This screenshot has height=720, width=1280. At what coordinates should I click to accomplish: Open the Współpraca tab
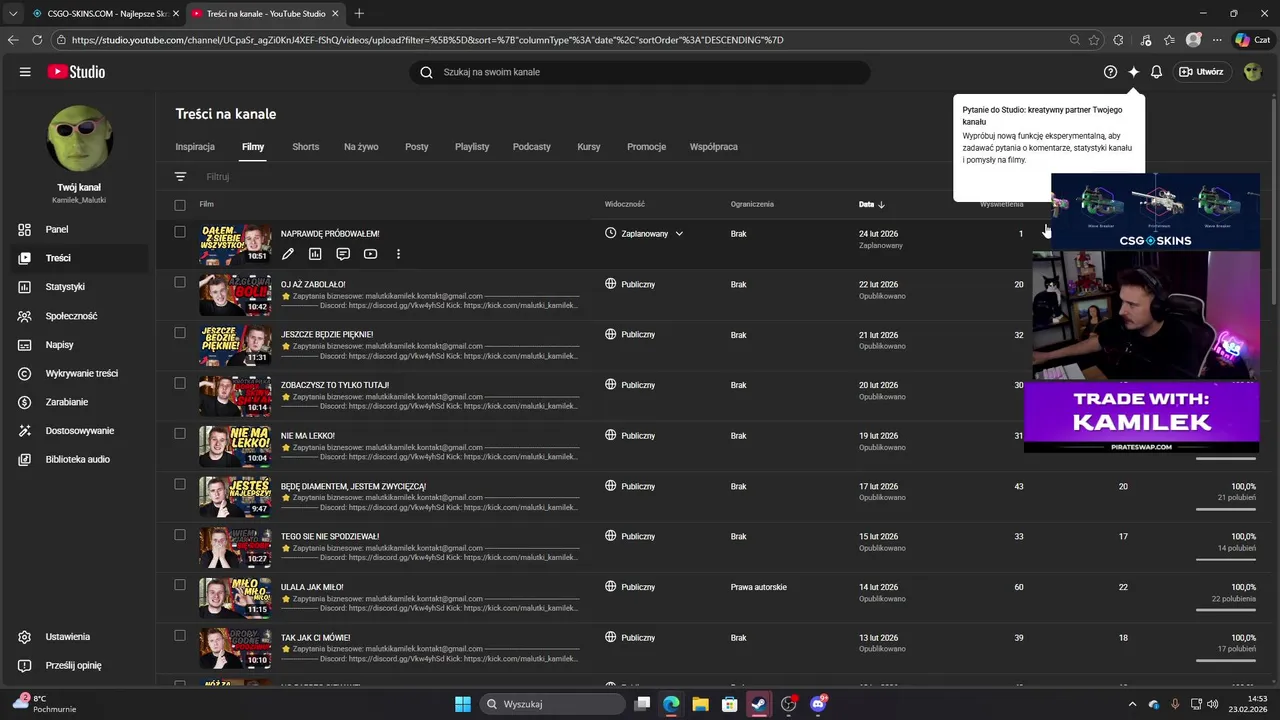point(714,147)
